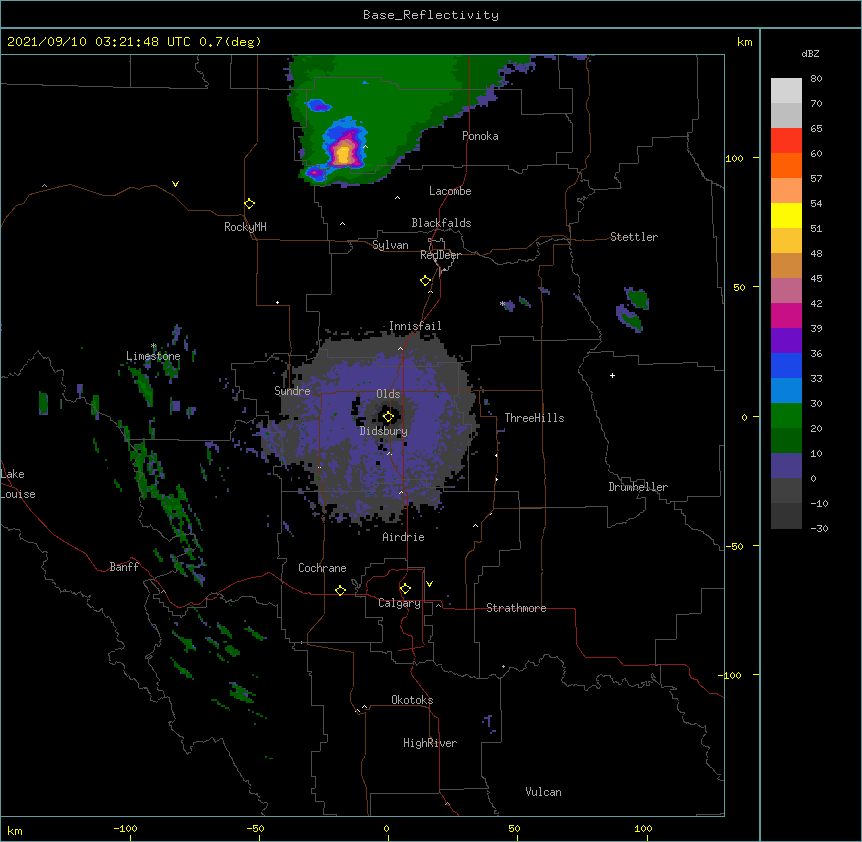The height and width of the screenshot is (842, 862).
Task: Select the yellow 54 dBZ color swatch
Action: 786,215
